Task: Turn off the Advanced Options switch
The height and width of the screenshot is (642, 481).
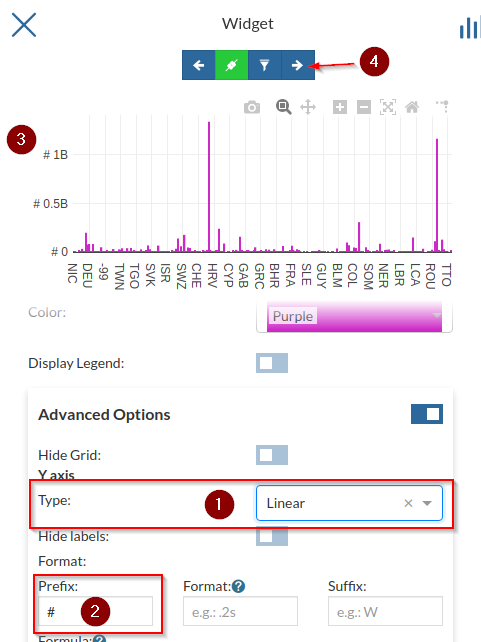Action: [x=427, y=414]
